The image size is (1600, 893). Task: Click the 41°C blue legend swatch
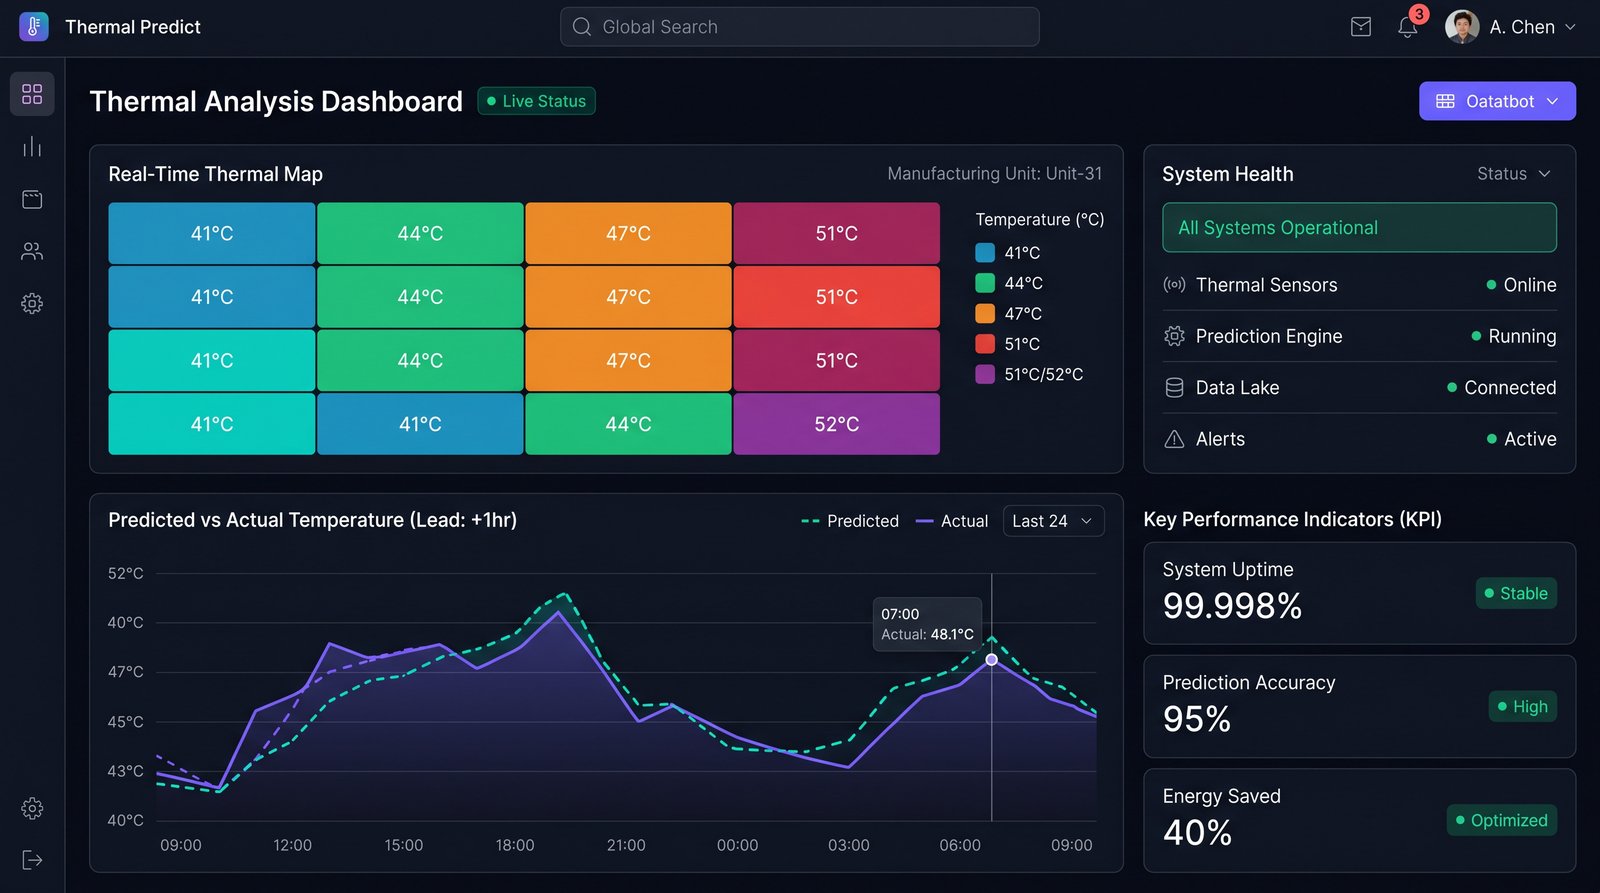pyautogui.click(x=985, y=253)
